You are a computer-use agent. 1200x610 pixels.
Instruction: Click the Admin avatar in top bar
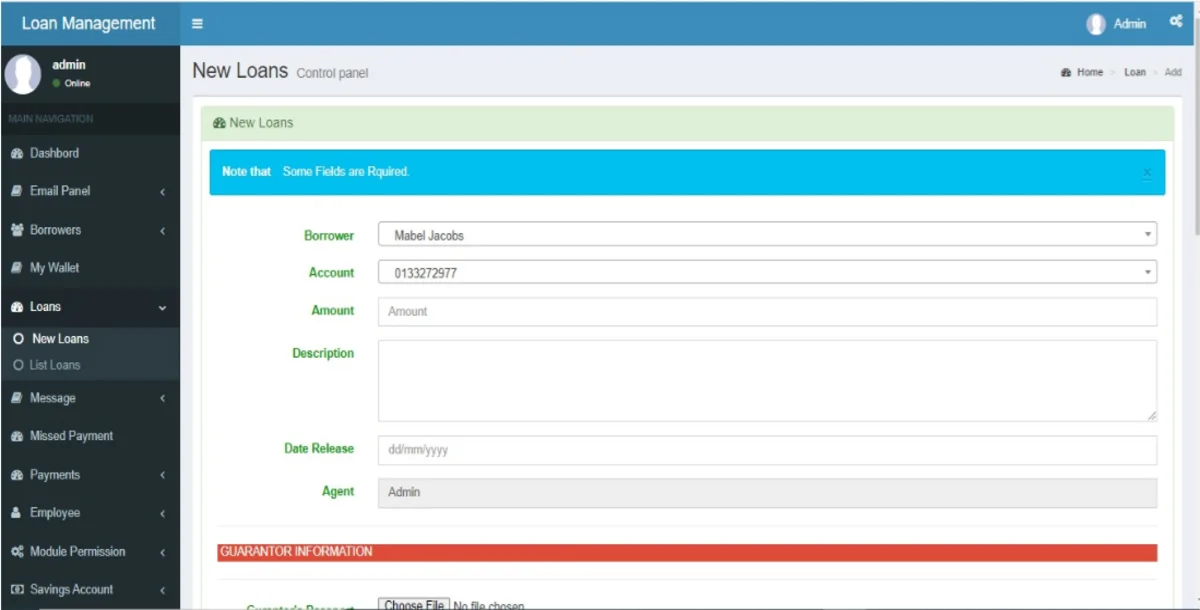click(1096, 24)
